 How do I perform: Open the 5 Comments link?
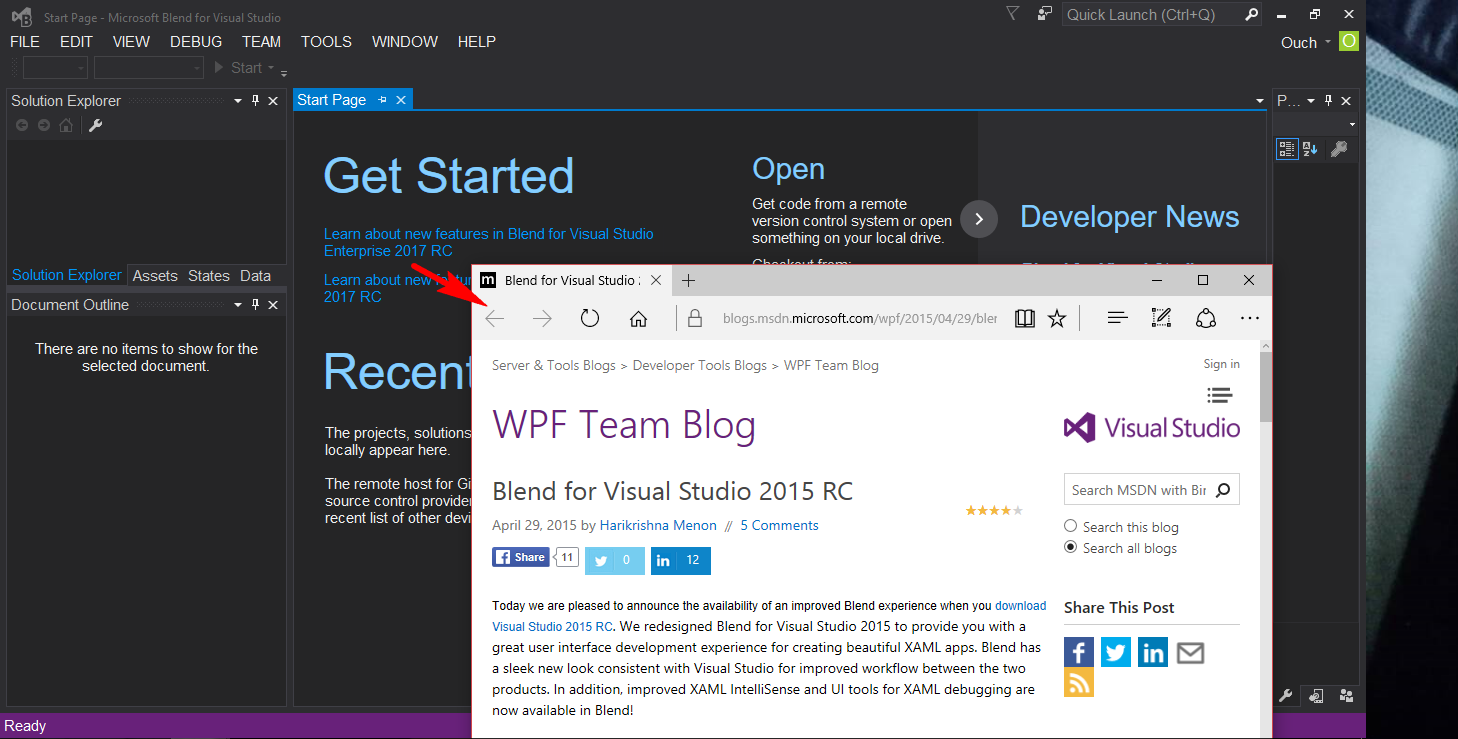779,525
